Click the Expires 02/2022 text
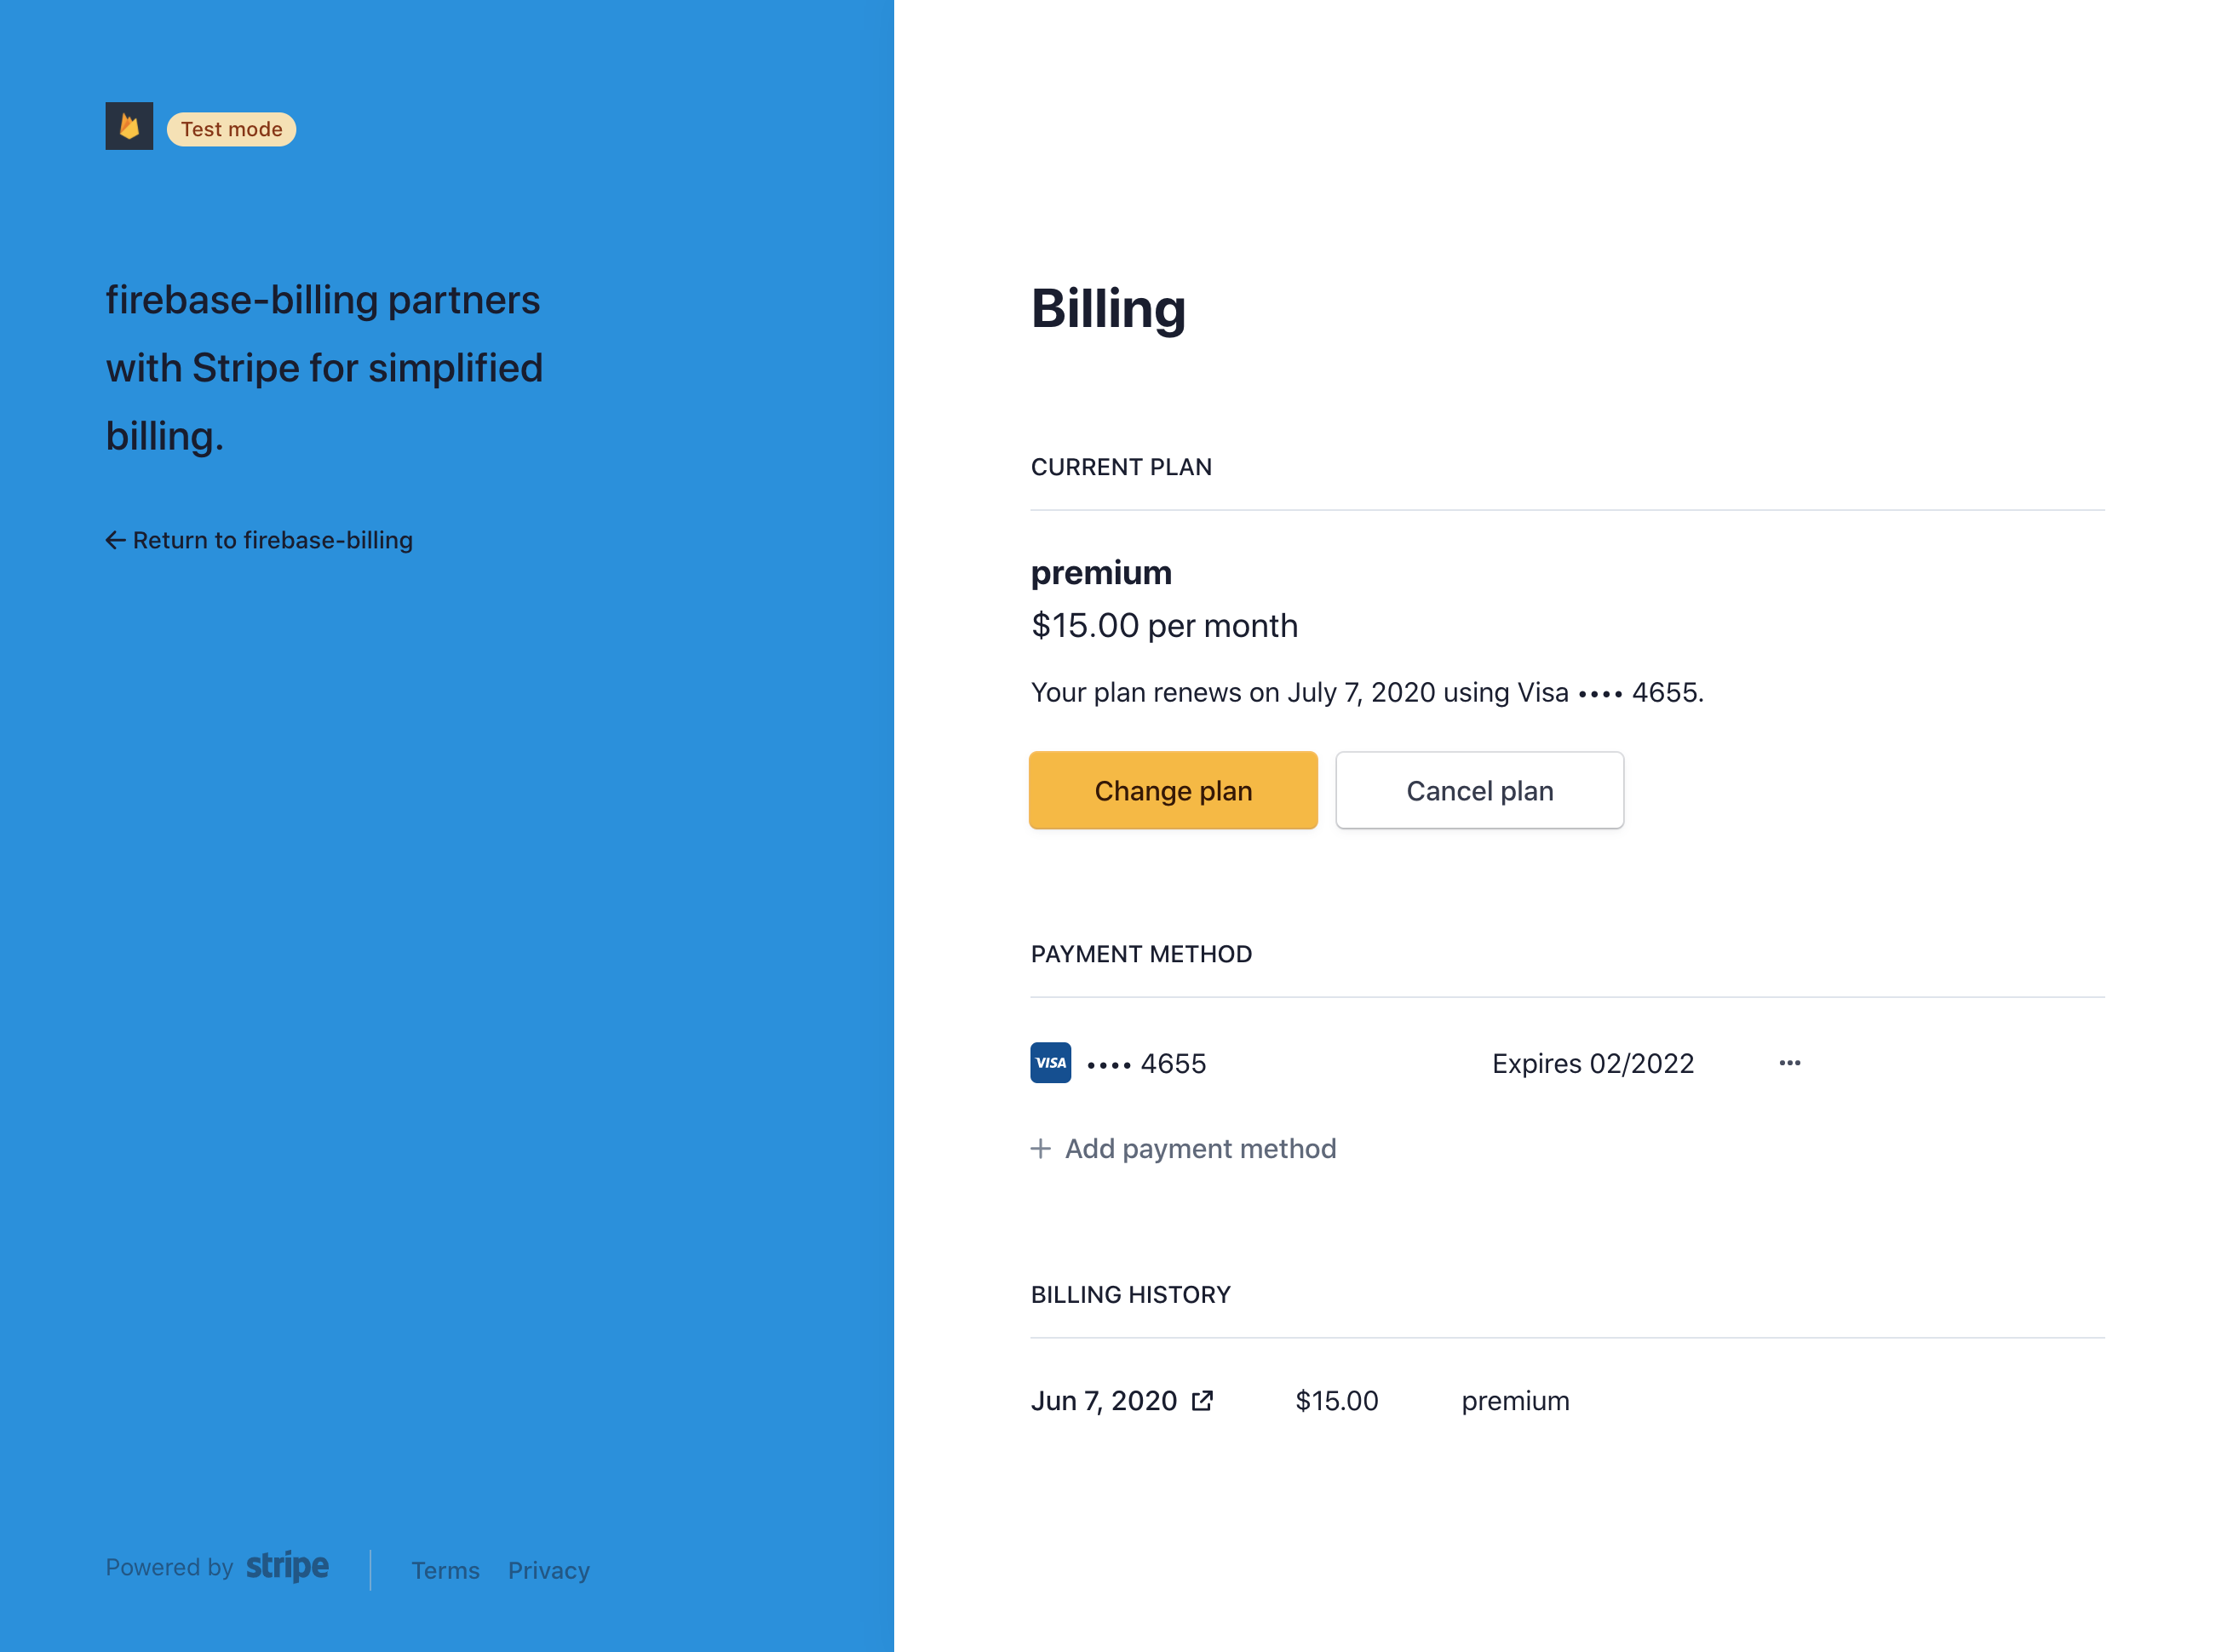Viewport: 2233px width, 1652px height. pyautogui.click(x=1592, y=1062)
